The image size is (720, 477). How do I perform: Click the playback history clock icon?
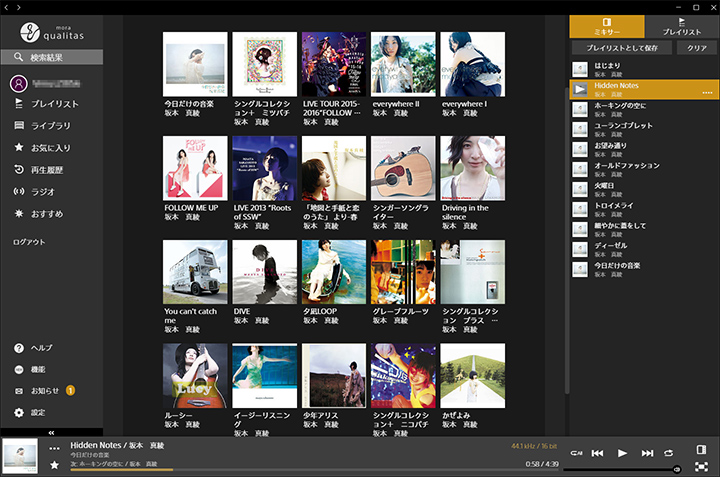pyautogui.click(x=19, y=169)
